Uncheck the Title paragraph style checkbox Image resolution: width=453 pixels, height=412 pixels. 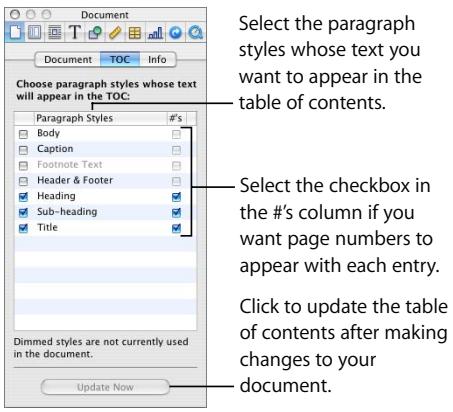(23, 228)
